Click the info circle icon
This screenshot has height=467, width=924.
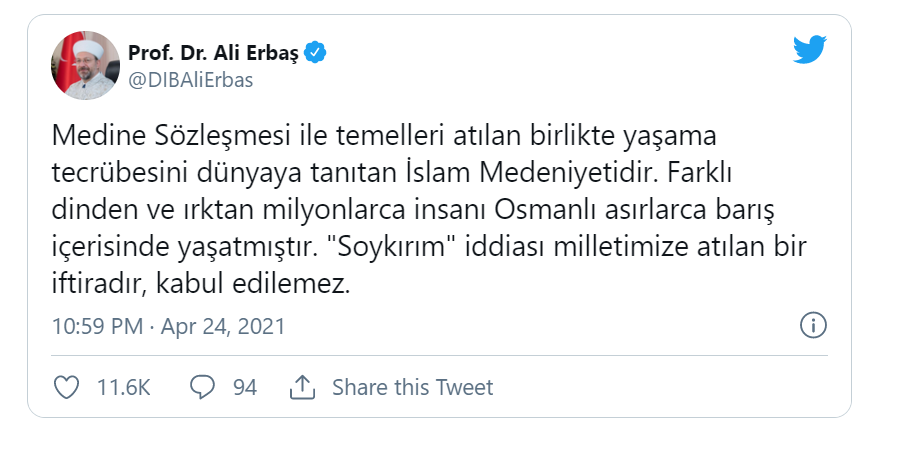click(813, 326)
